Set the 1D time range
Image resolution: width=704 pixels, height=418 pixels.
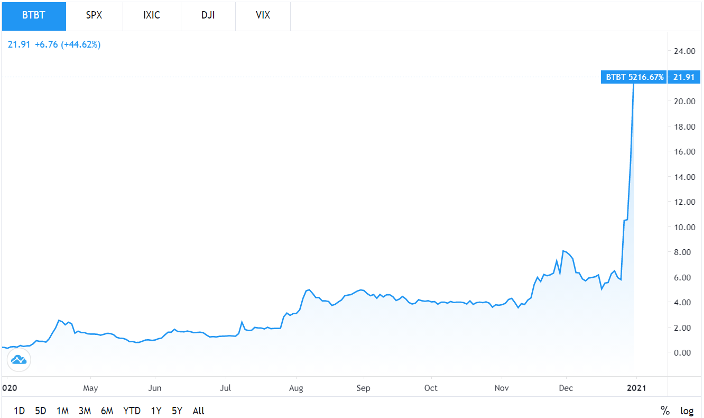19,410
